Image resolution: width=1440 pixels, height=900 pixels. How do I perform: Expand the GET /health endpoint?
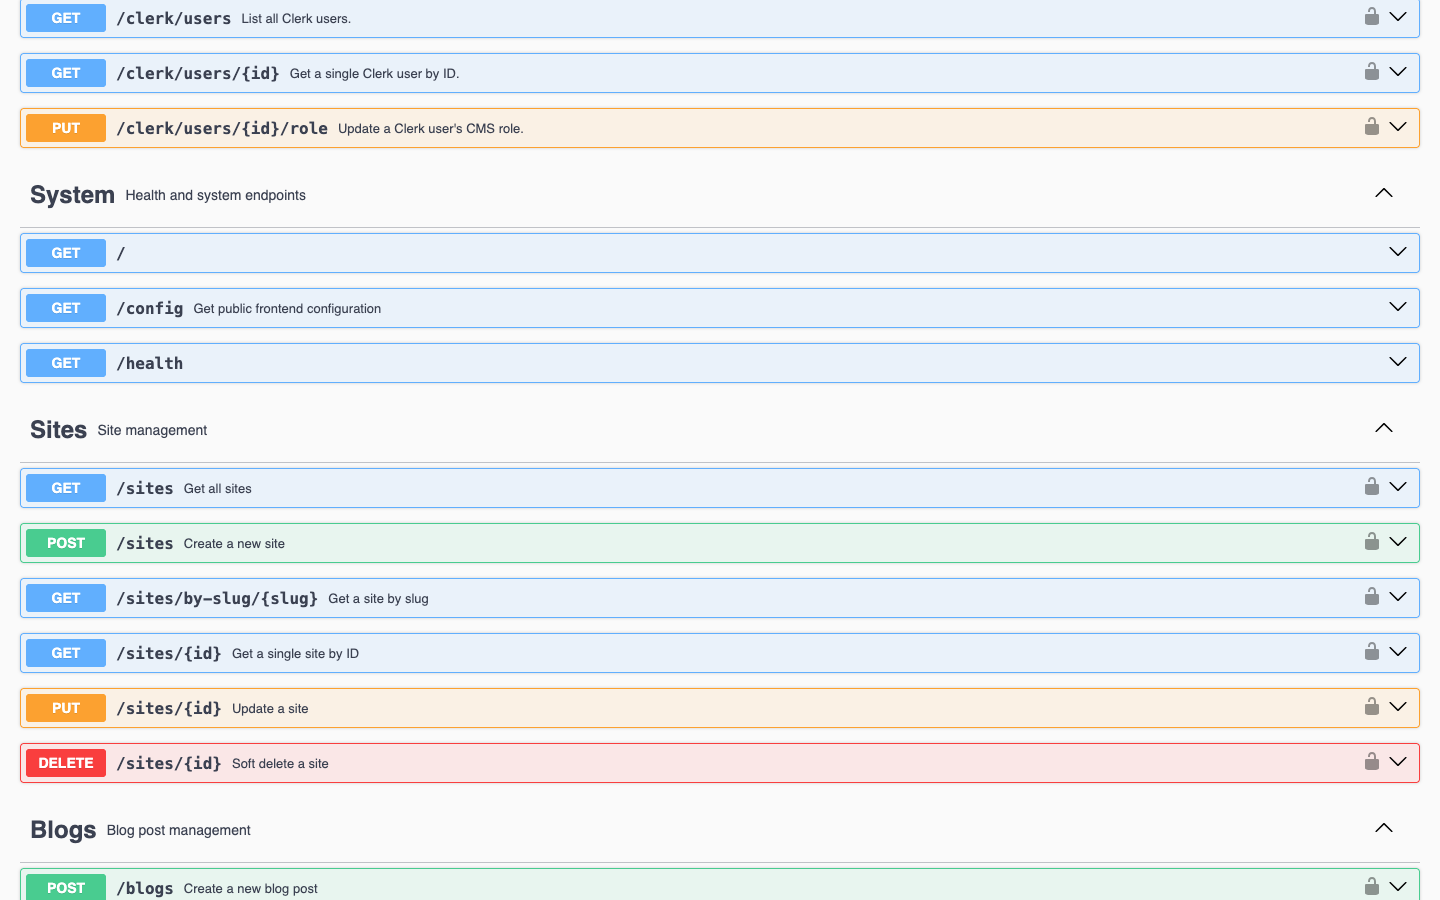(1397, 362)
